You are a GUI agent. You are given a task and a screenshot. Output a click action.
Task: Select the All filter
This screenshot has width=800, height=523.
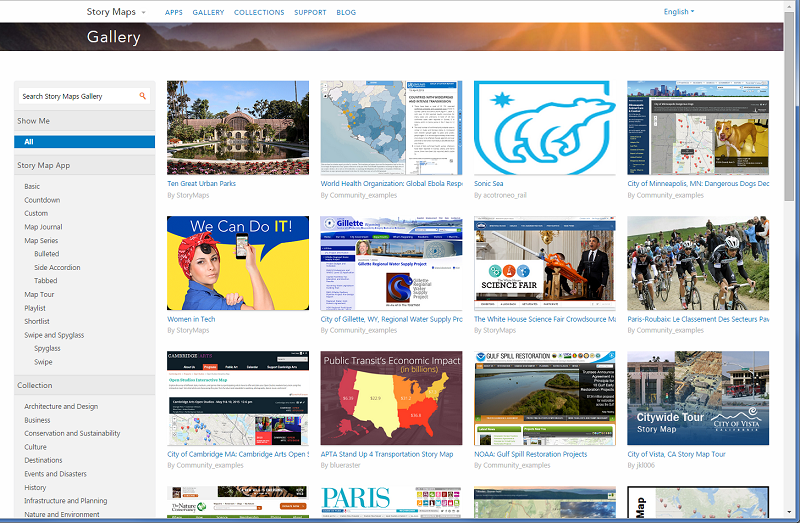[85, 142]
